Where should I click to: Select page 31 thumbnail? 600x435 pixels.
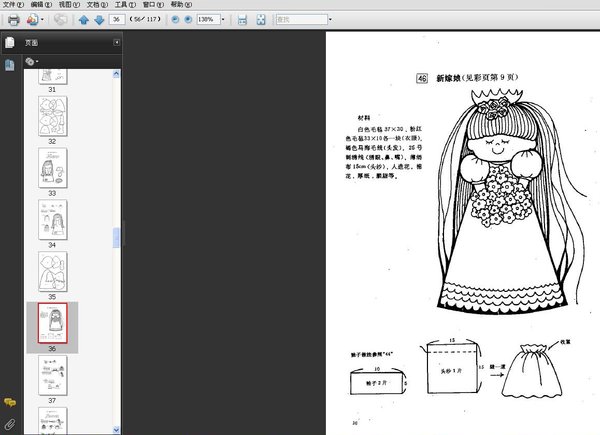(53, 77)
